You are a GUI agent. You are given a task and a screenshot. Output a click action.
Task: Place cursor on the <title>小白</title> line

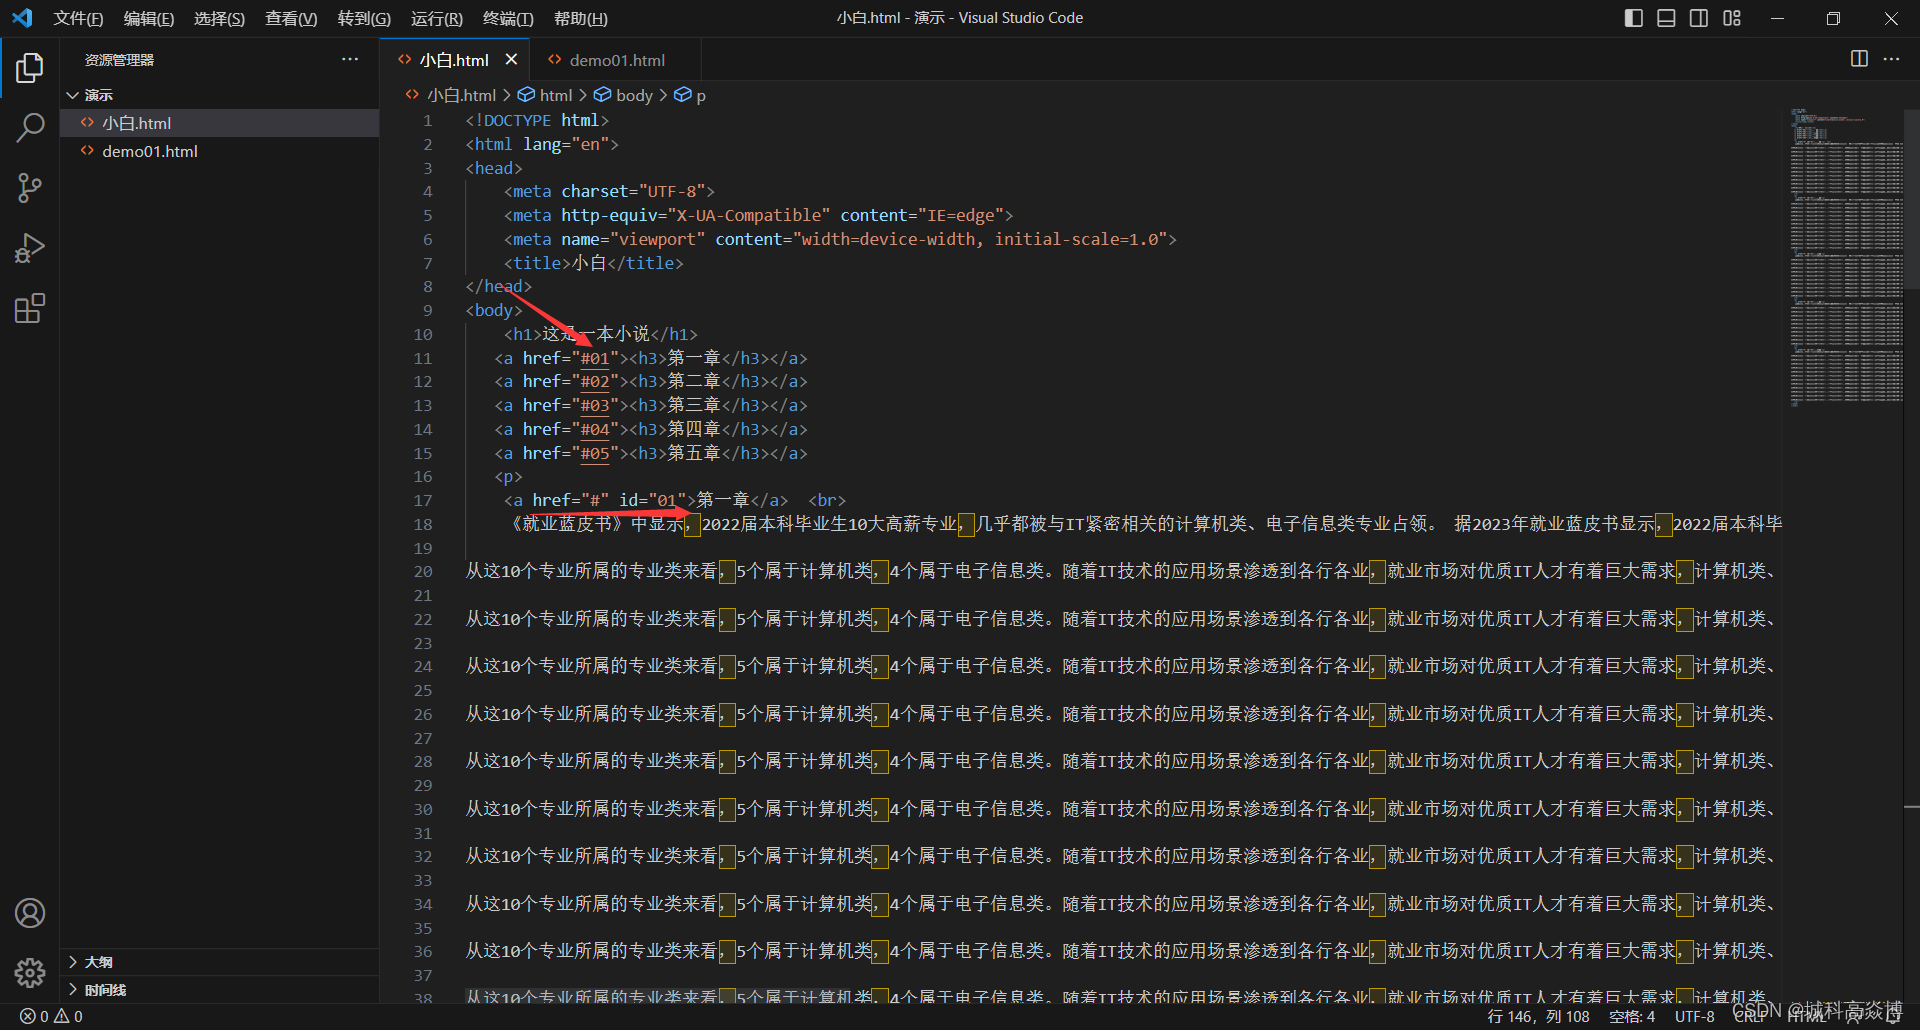594,263
